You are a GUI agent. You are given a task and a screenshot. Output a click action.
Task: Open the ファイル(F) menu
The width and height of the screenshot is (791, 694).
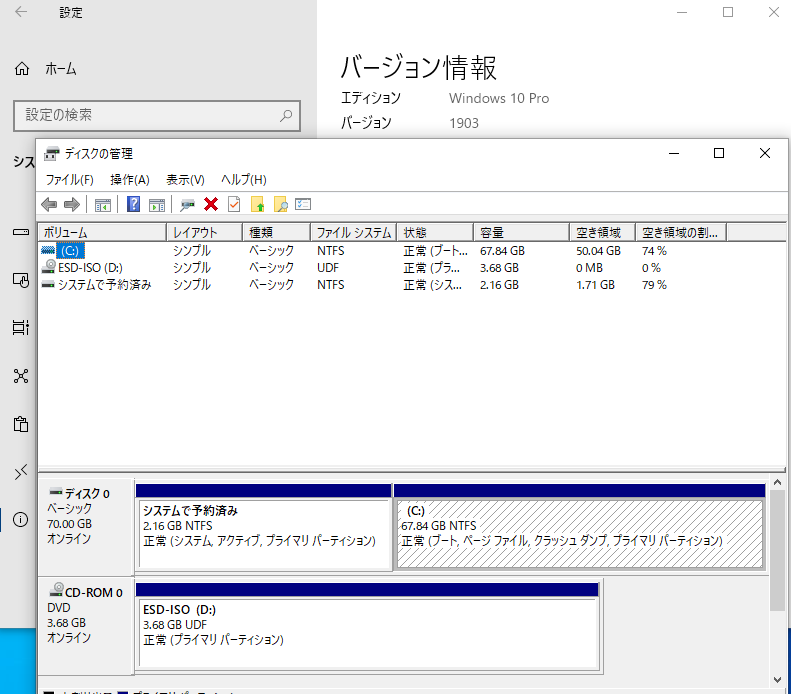click(x=70, y=180)
